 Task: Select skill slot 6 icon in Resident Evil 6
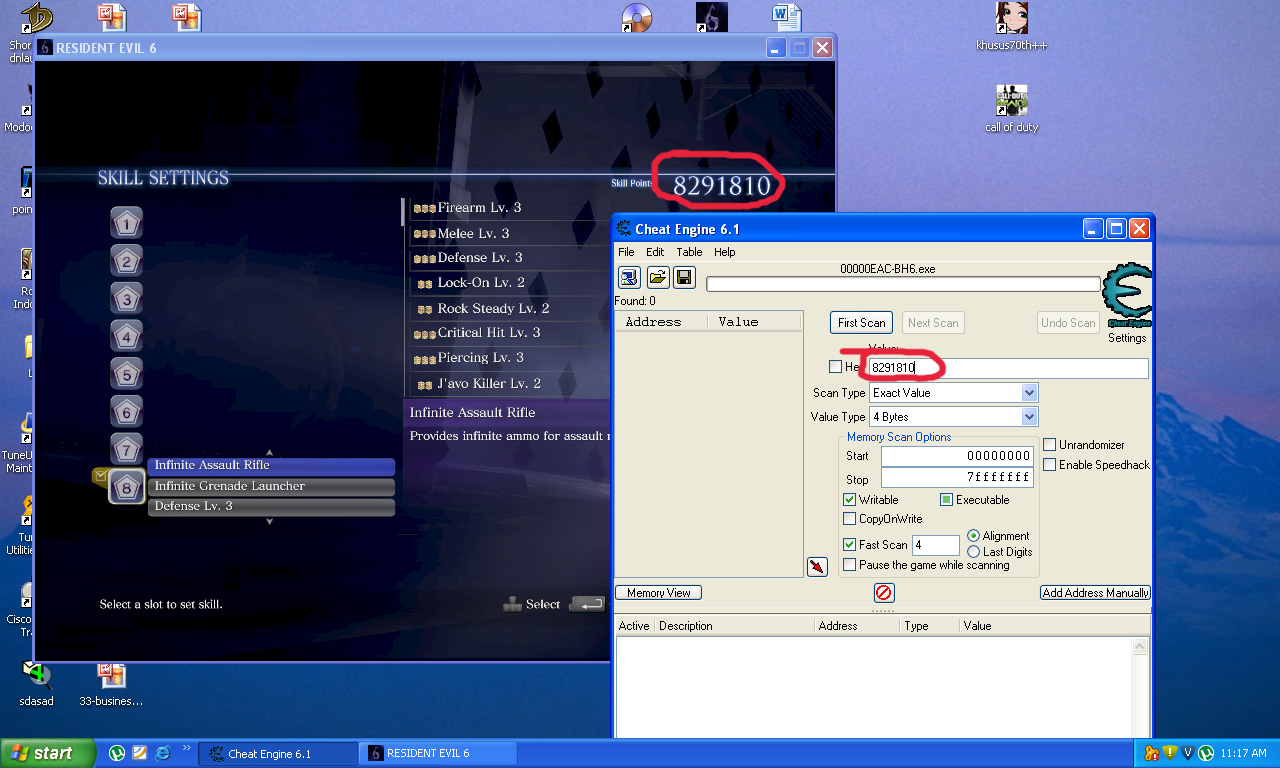point(126,412)
